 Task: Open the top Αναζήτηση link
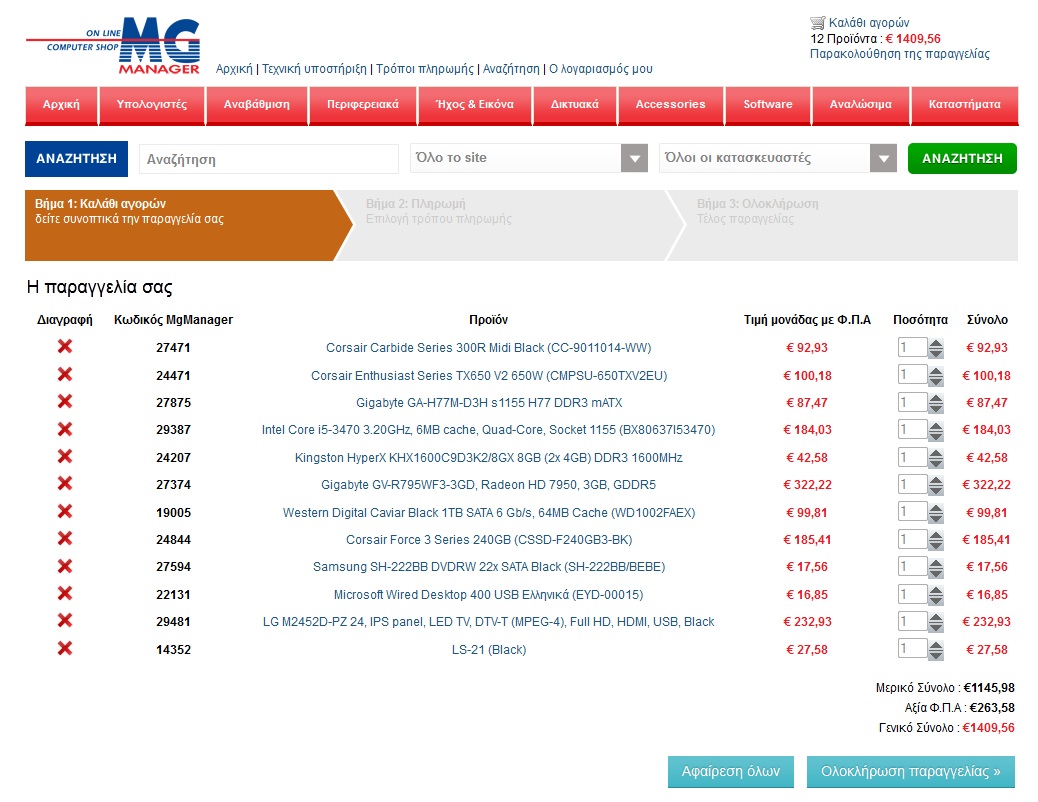pyautogui.click(x=511, y=69)
